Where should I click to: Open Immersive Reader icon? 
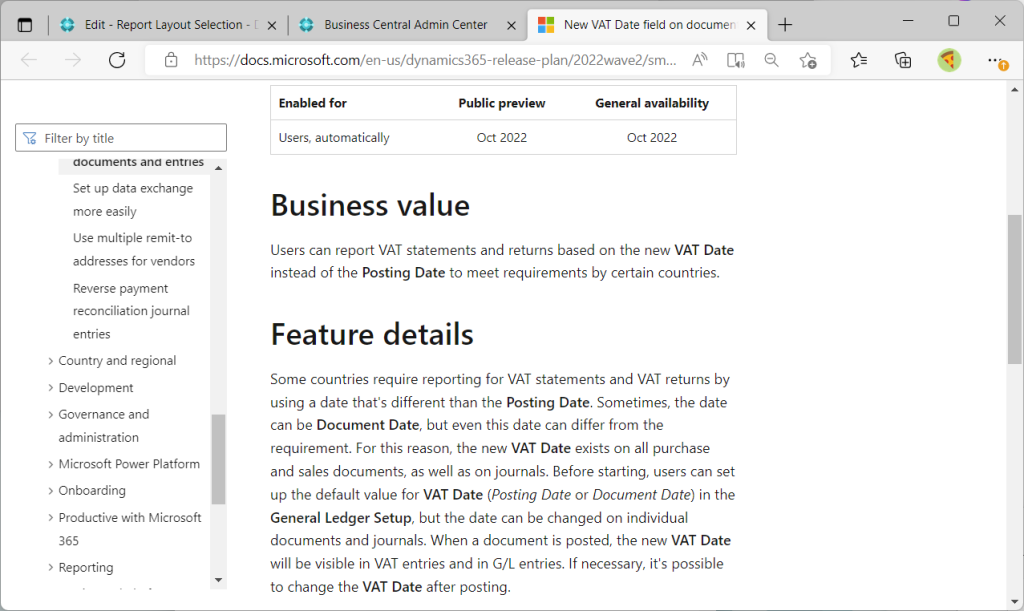[735, 61]
